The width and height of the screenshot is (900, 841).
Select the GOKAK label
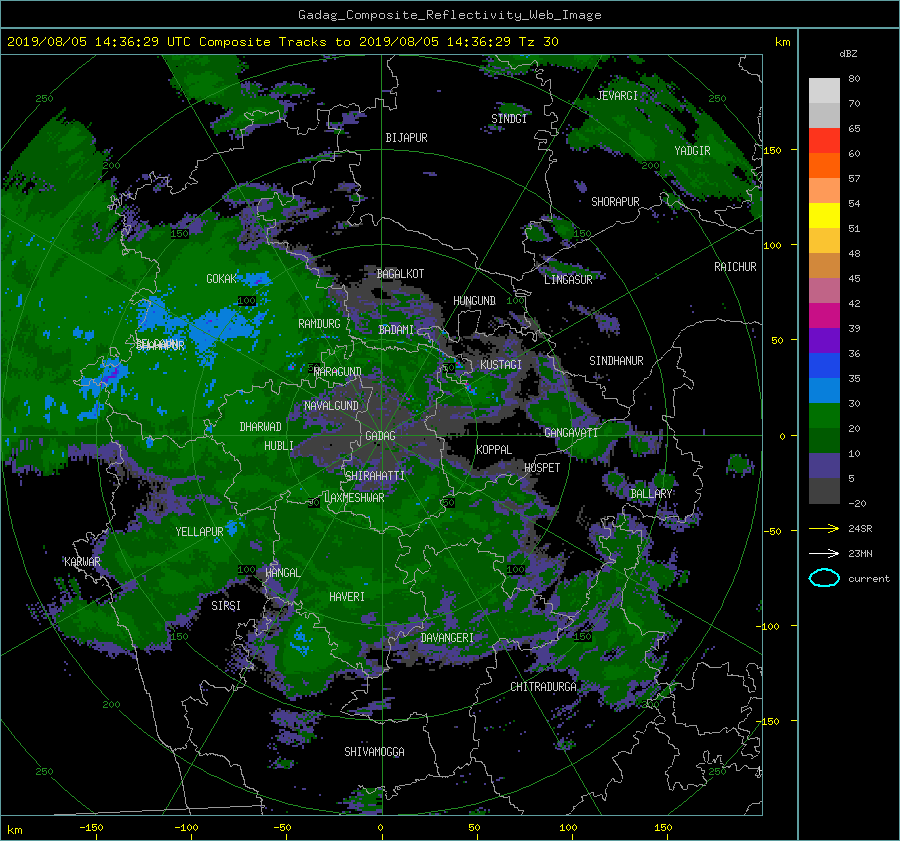(x=222, y=279)
